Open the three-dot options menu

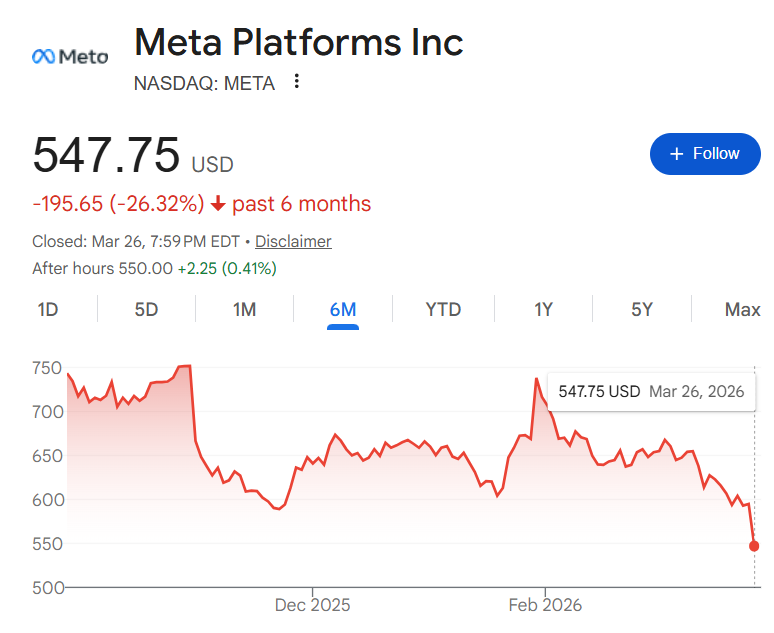coord(296,82)
